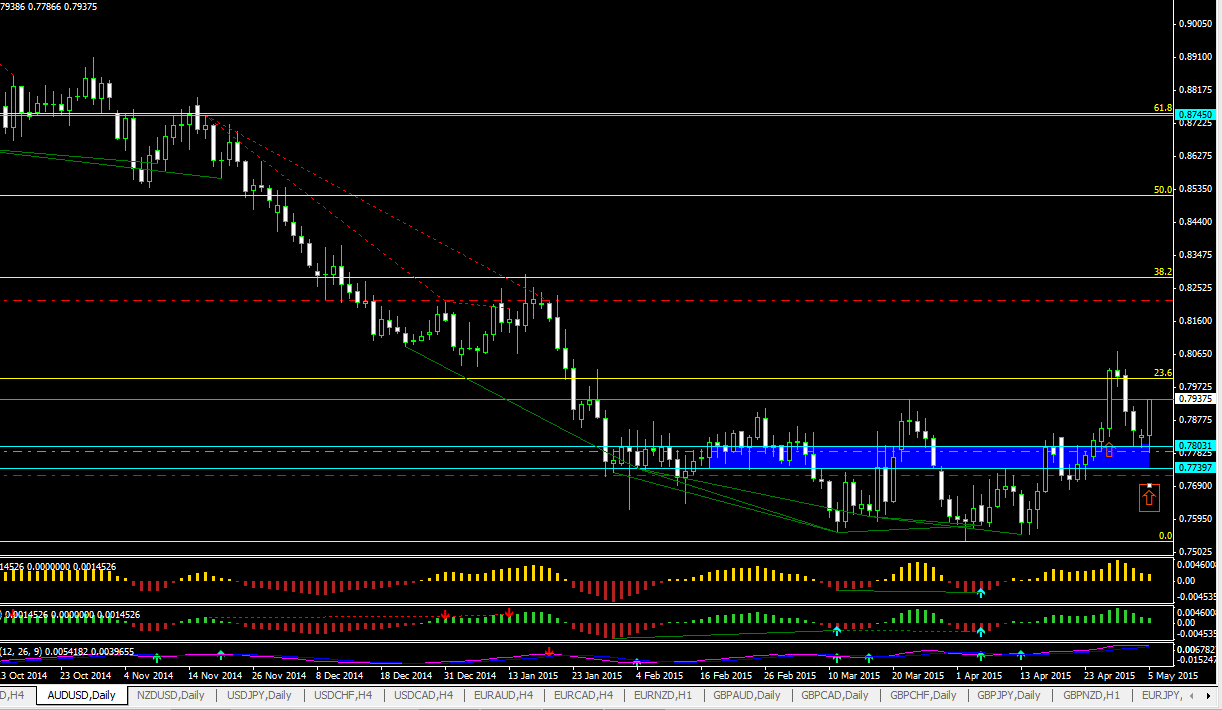
Task: Click the 38.2 Fibonacci level label
Action: [x=1162, y=271]
